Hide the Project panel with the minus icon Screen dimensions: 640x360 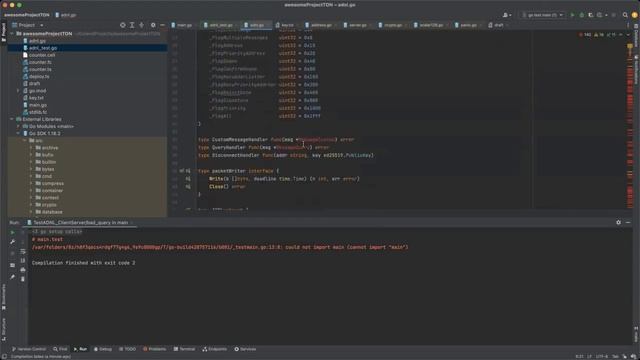(162, 25)
